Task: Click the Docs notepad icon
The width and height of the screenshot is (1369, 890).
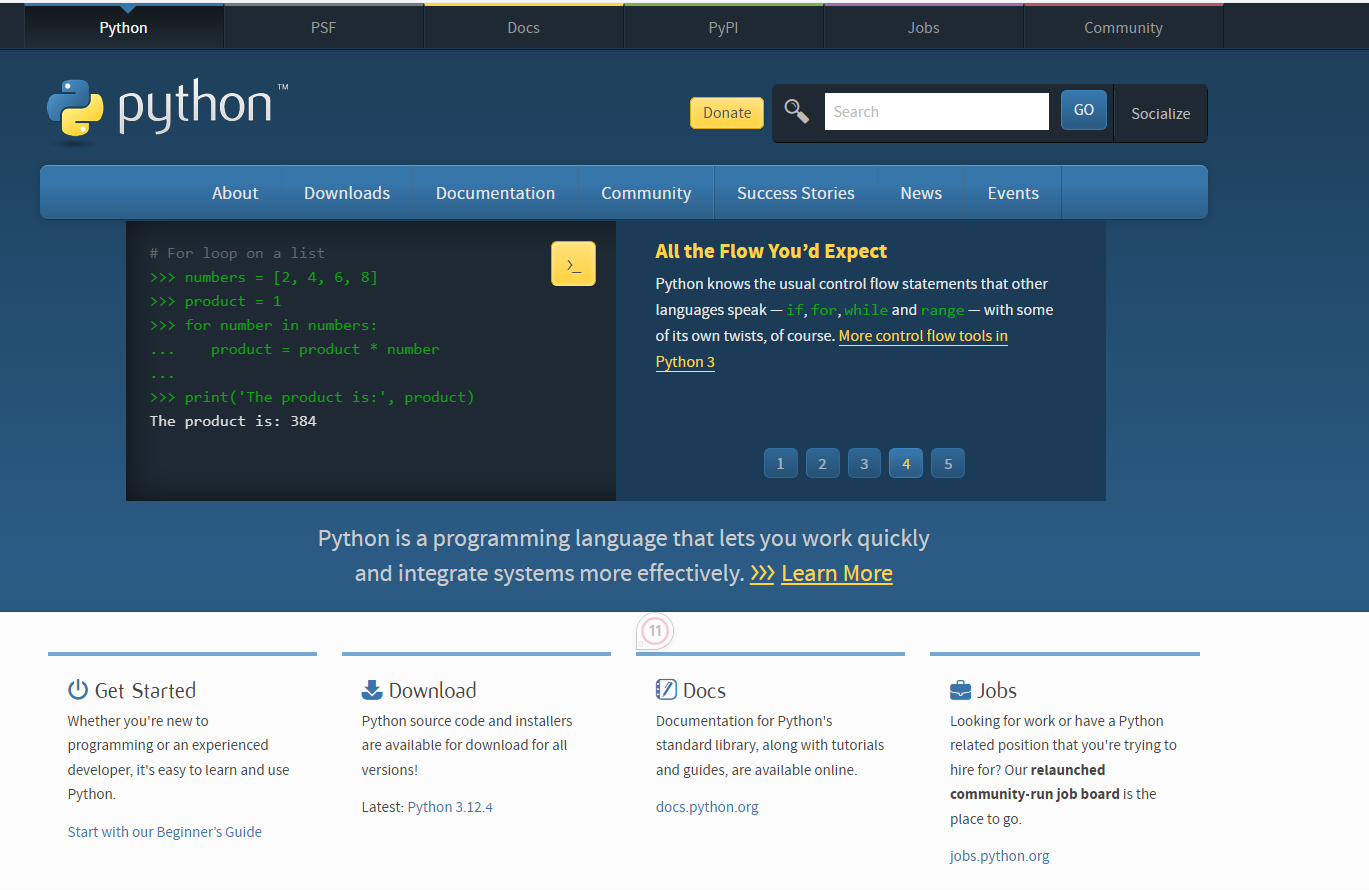Action: tap(666, 690)
